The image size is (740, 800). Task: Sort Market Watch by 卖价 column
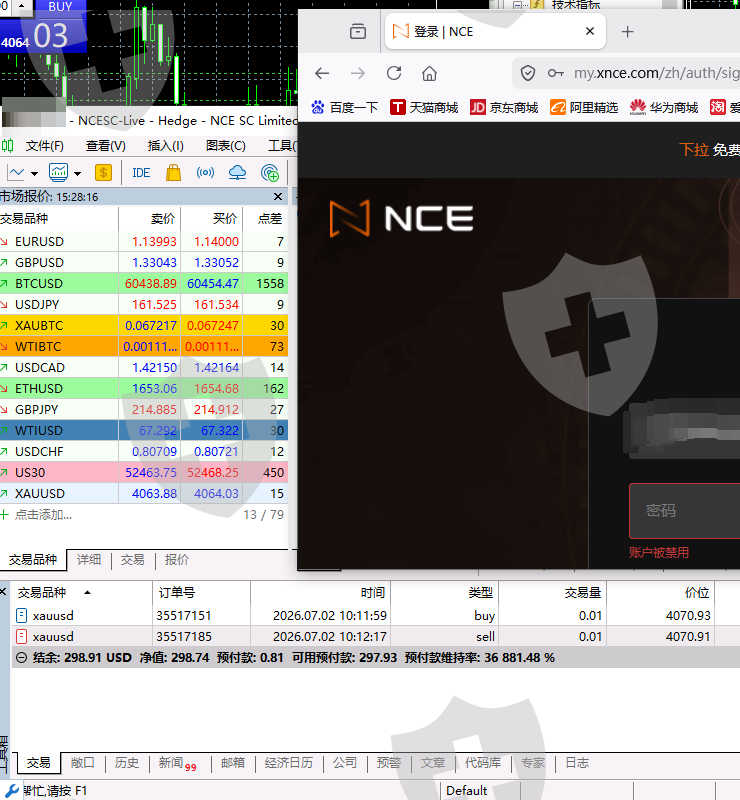(150, 219)
